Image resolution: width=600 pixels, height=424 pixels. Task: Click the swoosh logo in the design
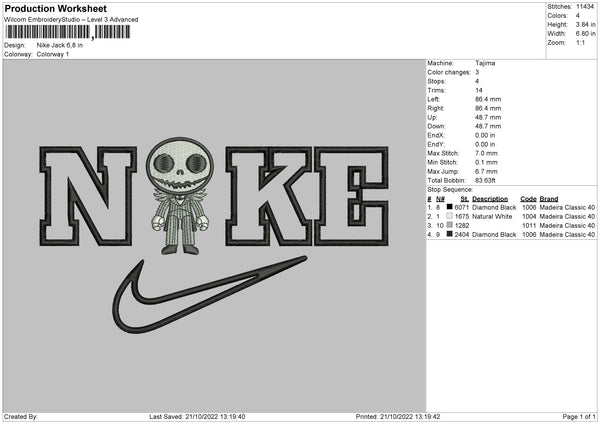click(x=209, y=295)
